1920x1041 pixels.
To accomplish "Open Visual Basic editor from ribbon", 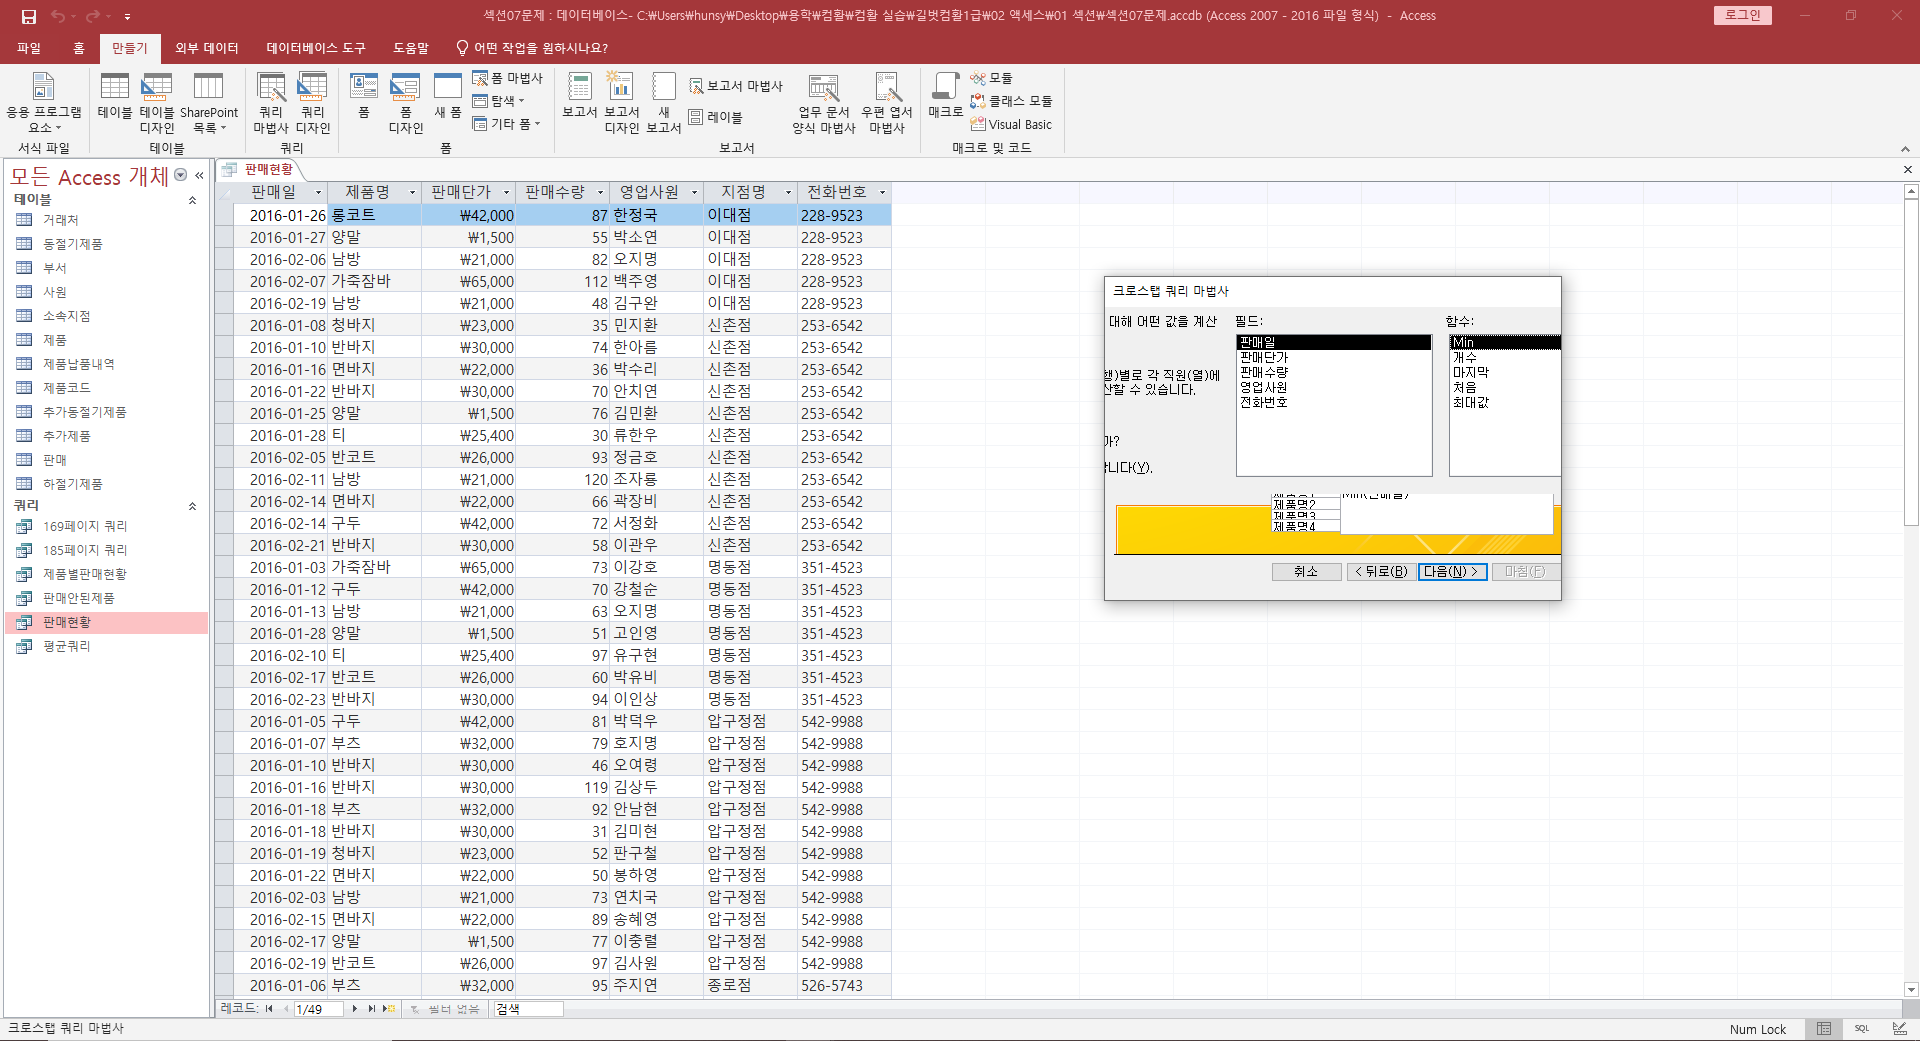I will coord(1011,125).
